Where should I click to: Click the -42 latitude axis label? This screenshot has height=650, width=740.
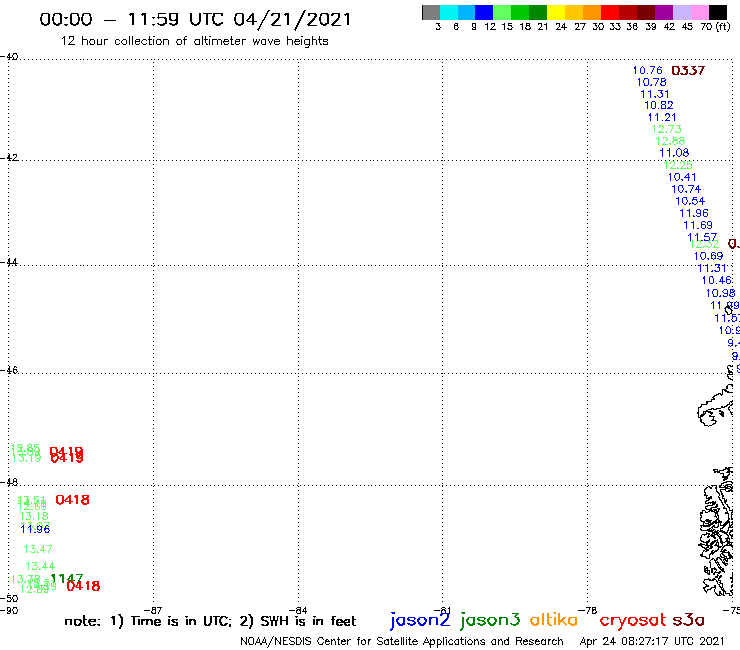[9, 157]
